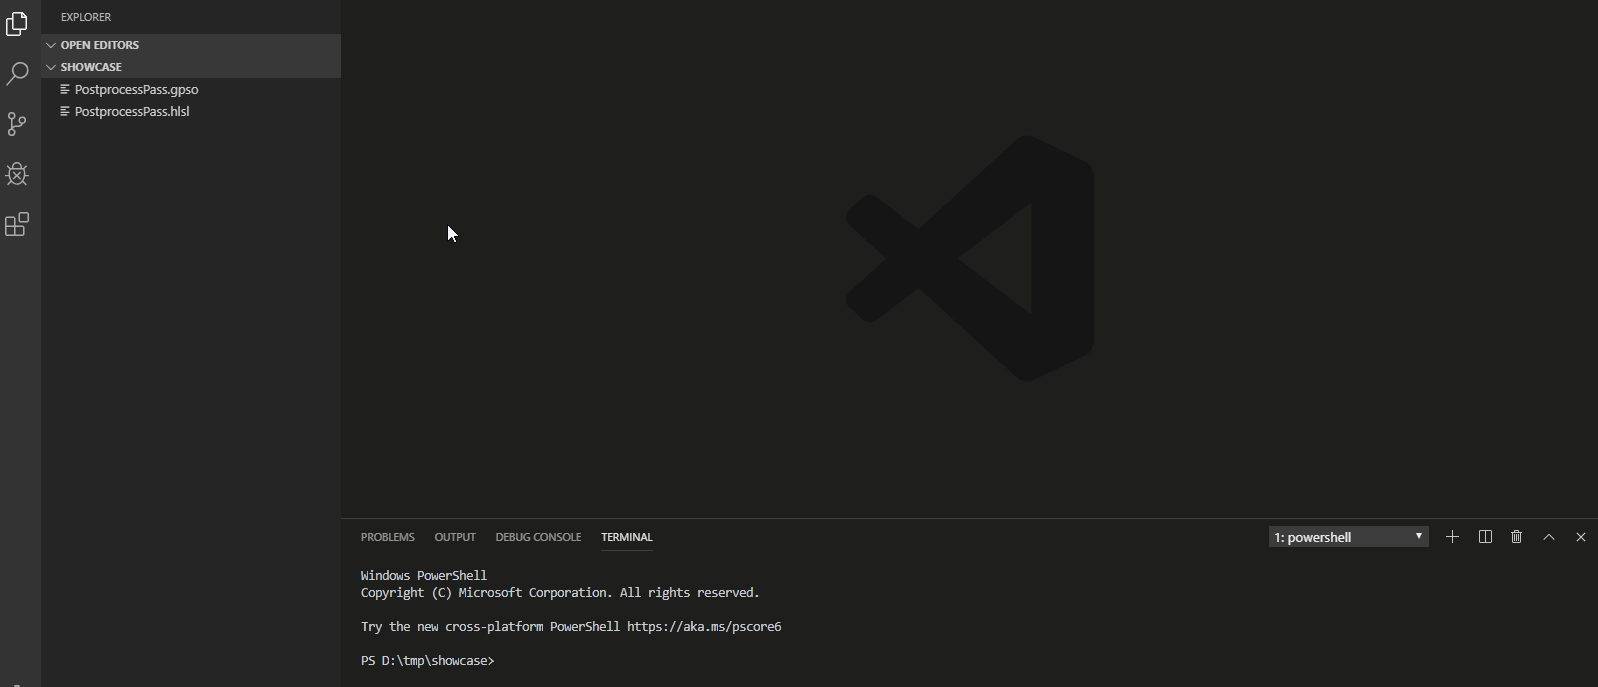Image resolution: width=1598 pixels, height=687 pixels.
Task: Kill terminal using trash icon
Action: (1516, 537)
